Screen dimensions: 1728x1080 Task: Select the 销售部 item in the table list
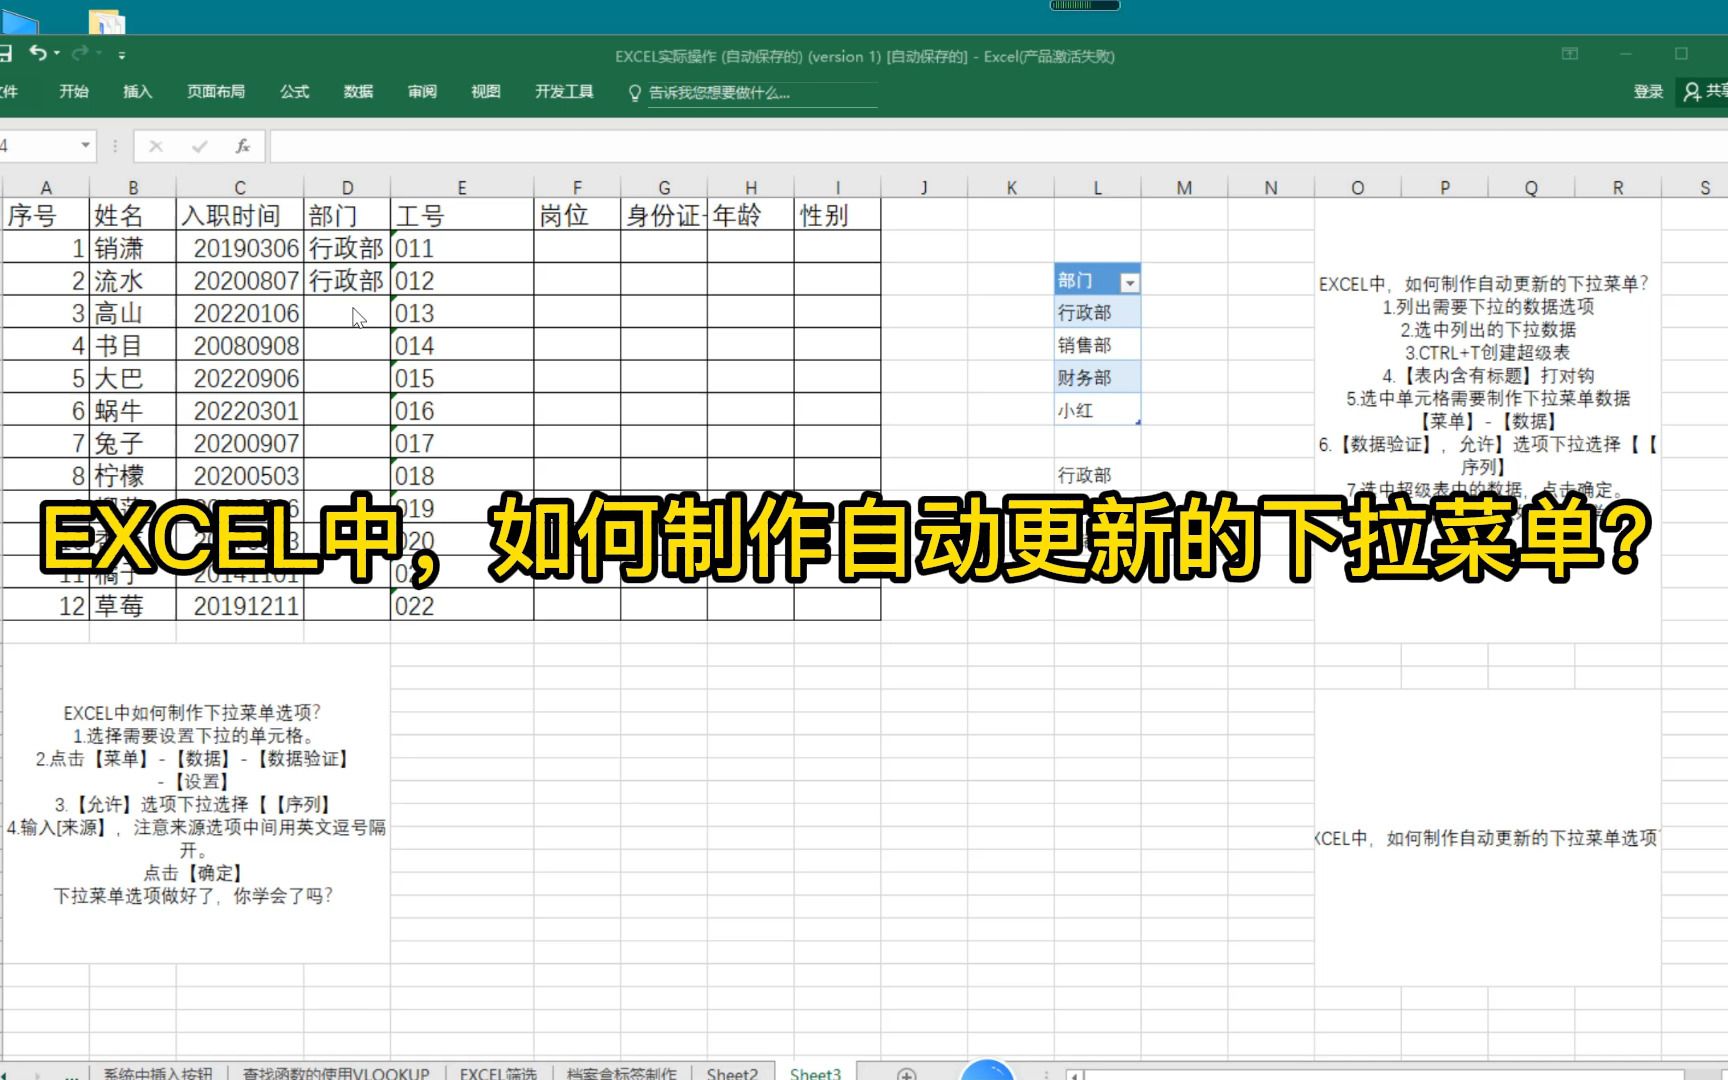tap(1097, 345)
